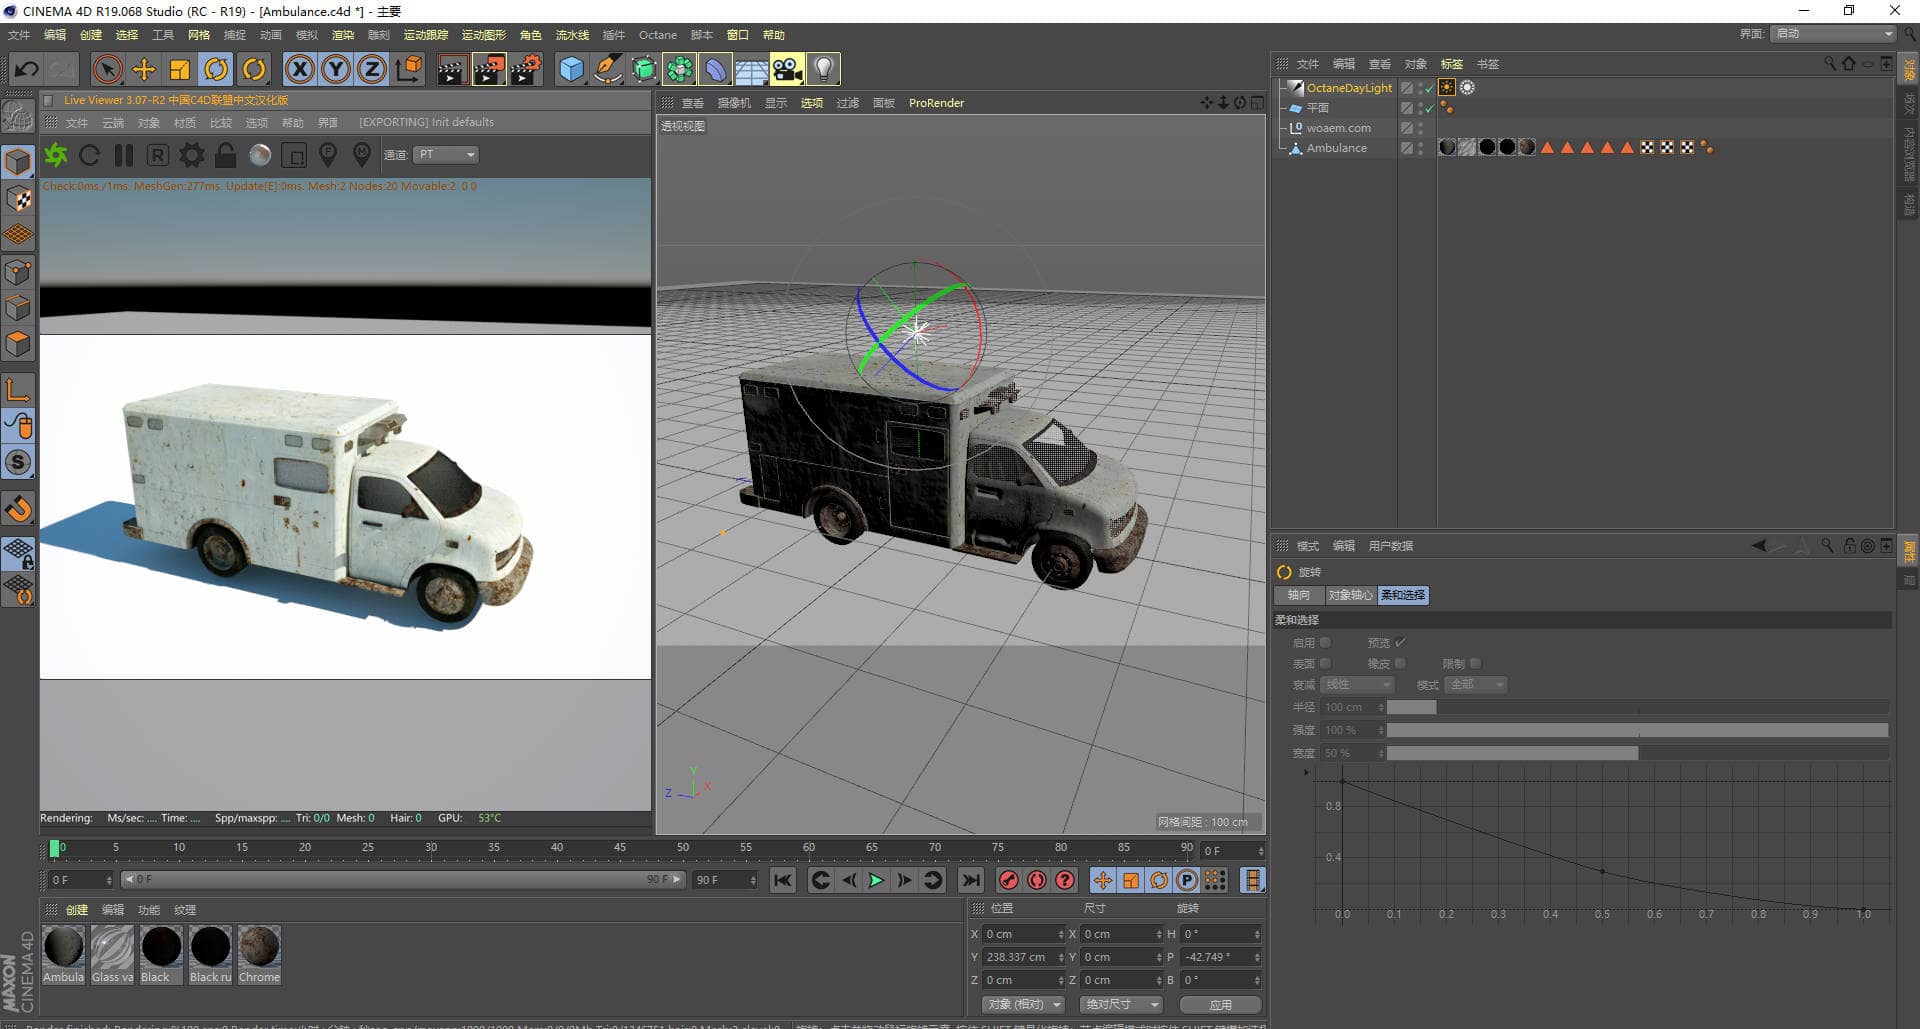Viewport: 1920px width, 1029px height.
Task: Switch to 轴向 tab
Action: point(1299,595)
